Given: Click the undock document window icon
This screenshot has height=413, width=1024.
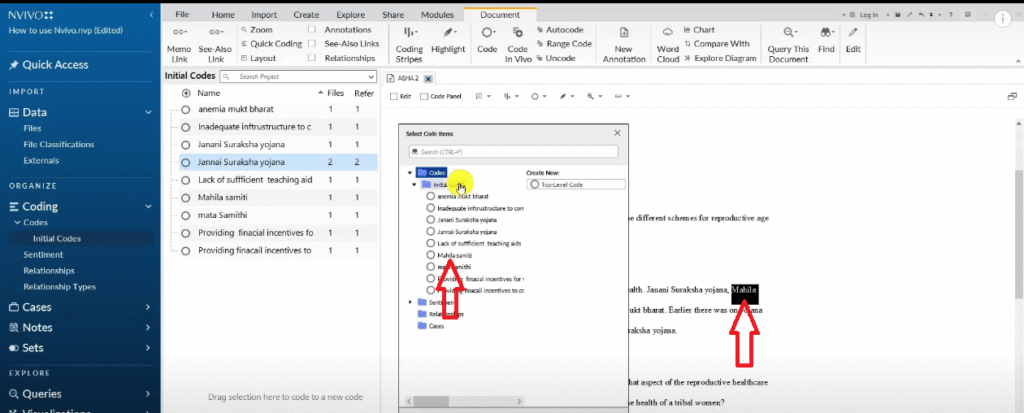Looking at the screenshot, I should point(1012,96).
